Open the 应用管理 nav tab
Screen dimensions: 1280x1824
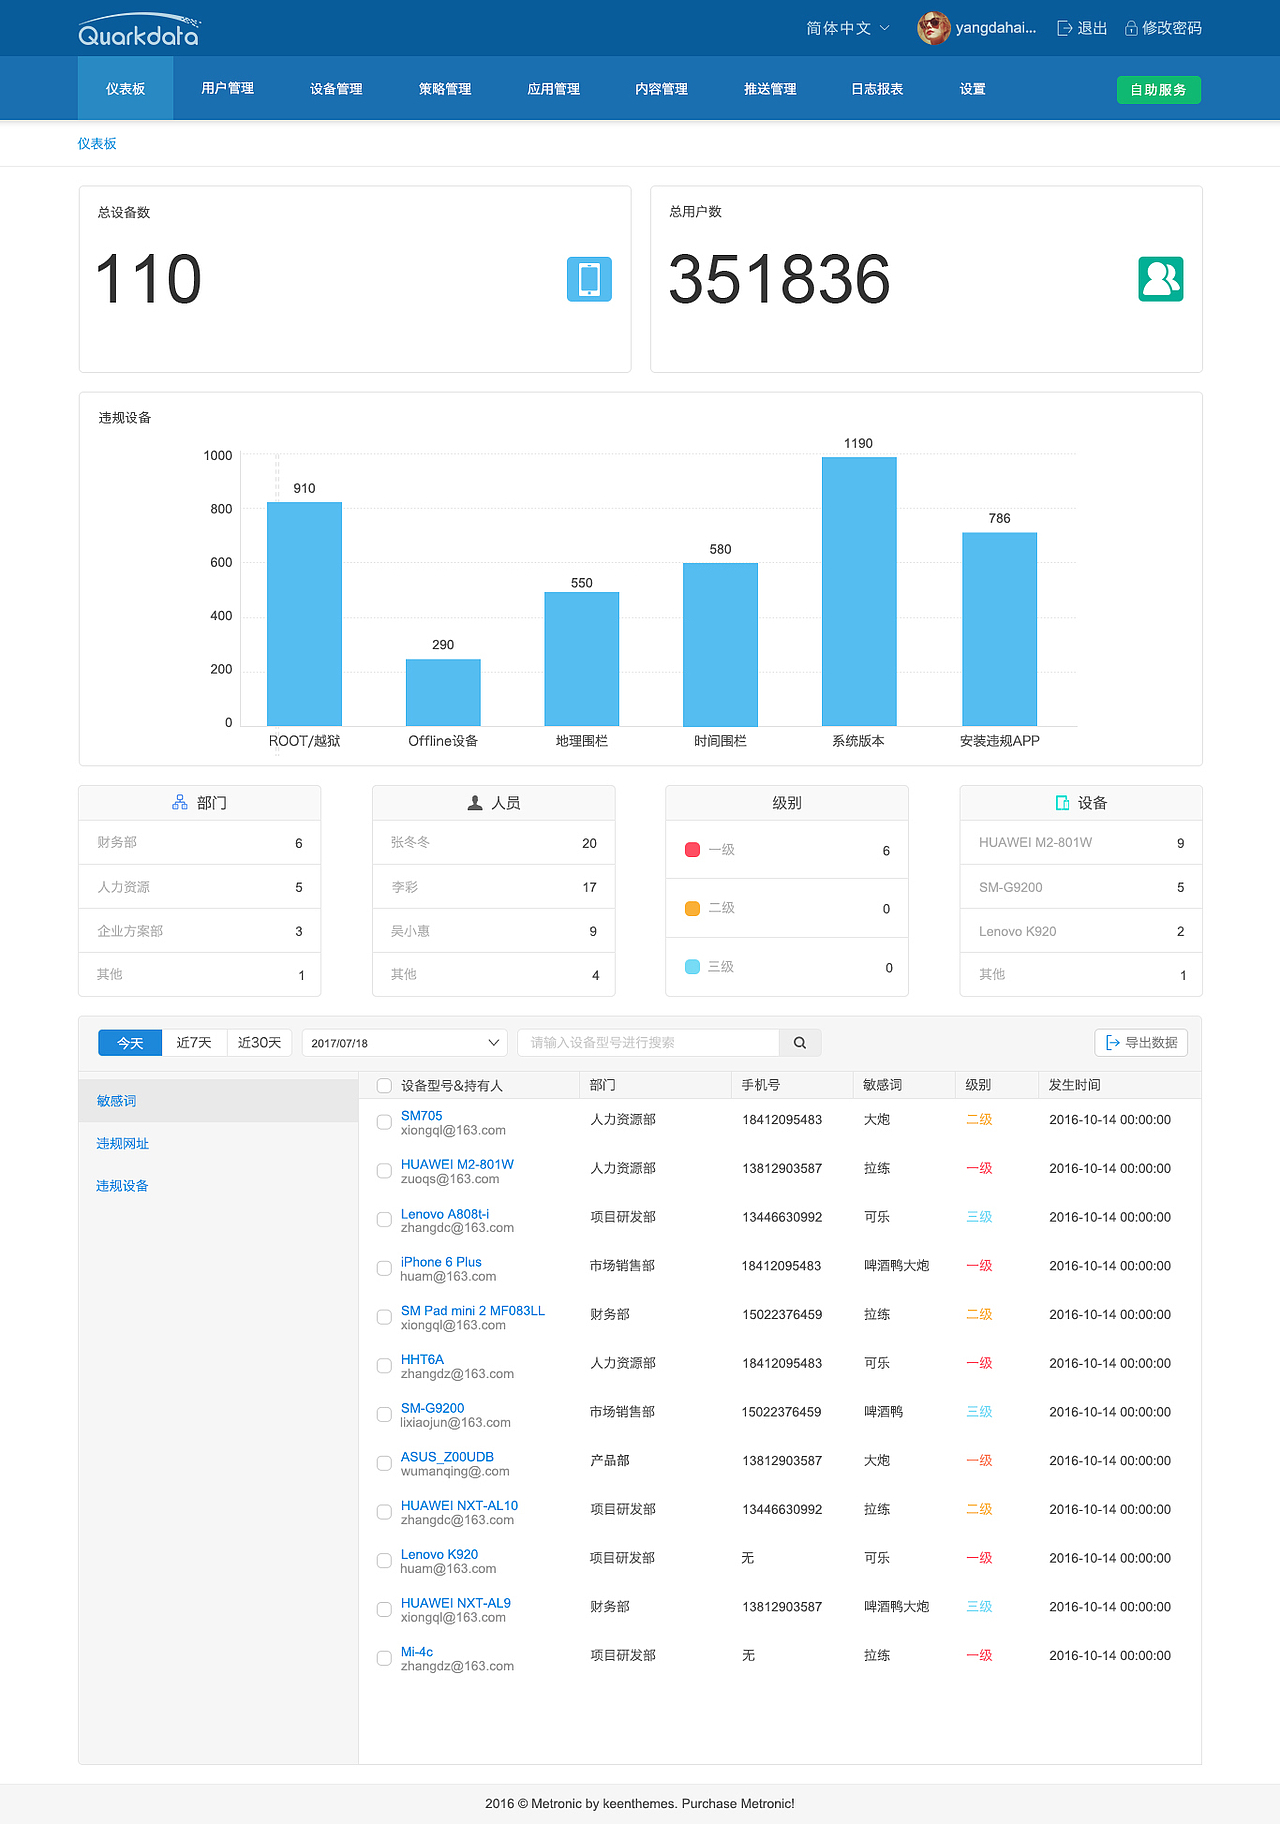tap(553, 88)
